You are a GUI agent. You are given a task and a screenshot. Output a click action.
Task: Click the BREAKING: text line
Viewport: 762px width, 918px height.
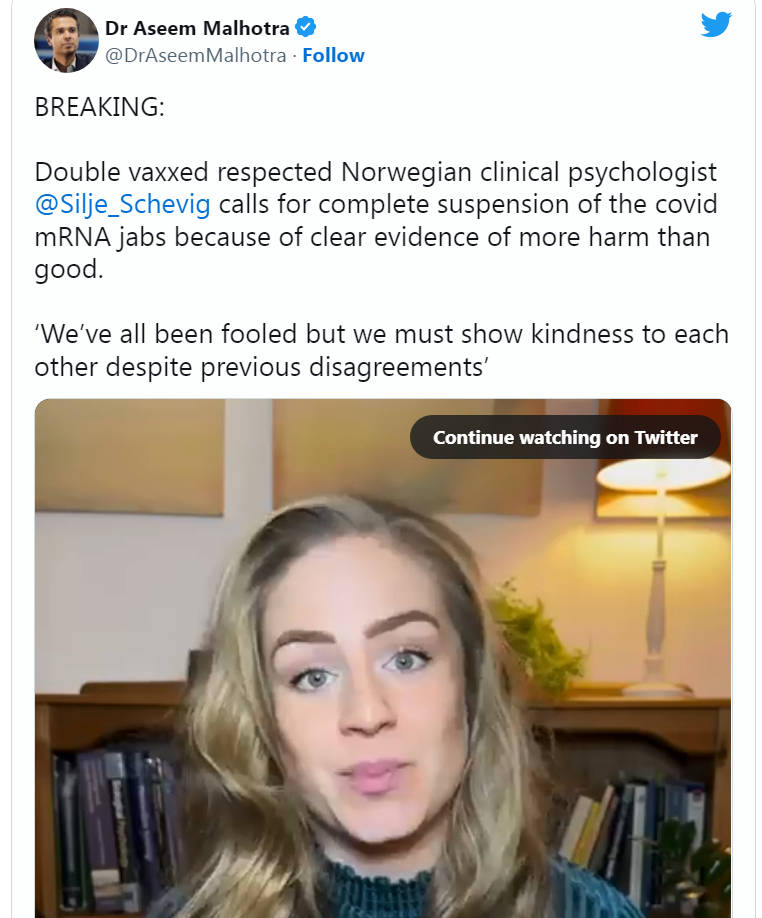tap(99, 108)
